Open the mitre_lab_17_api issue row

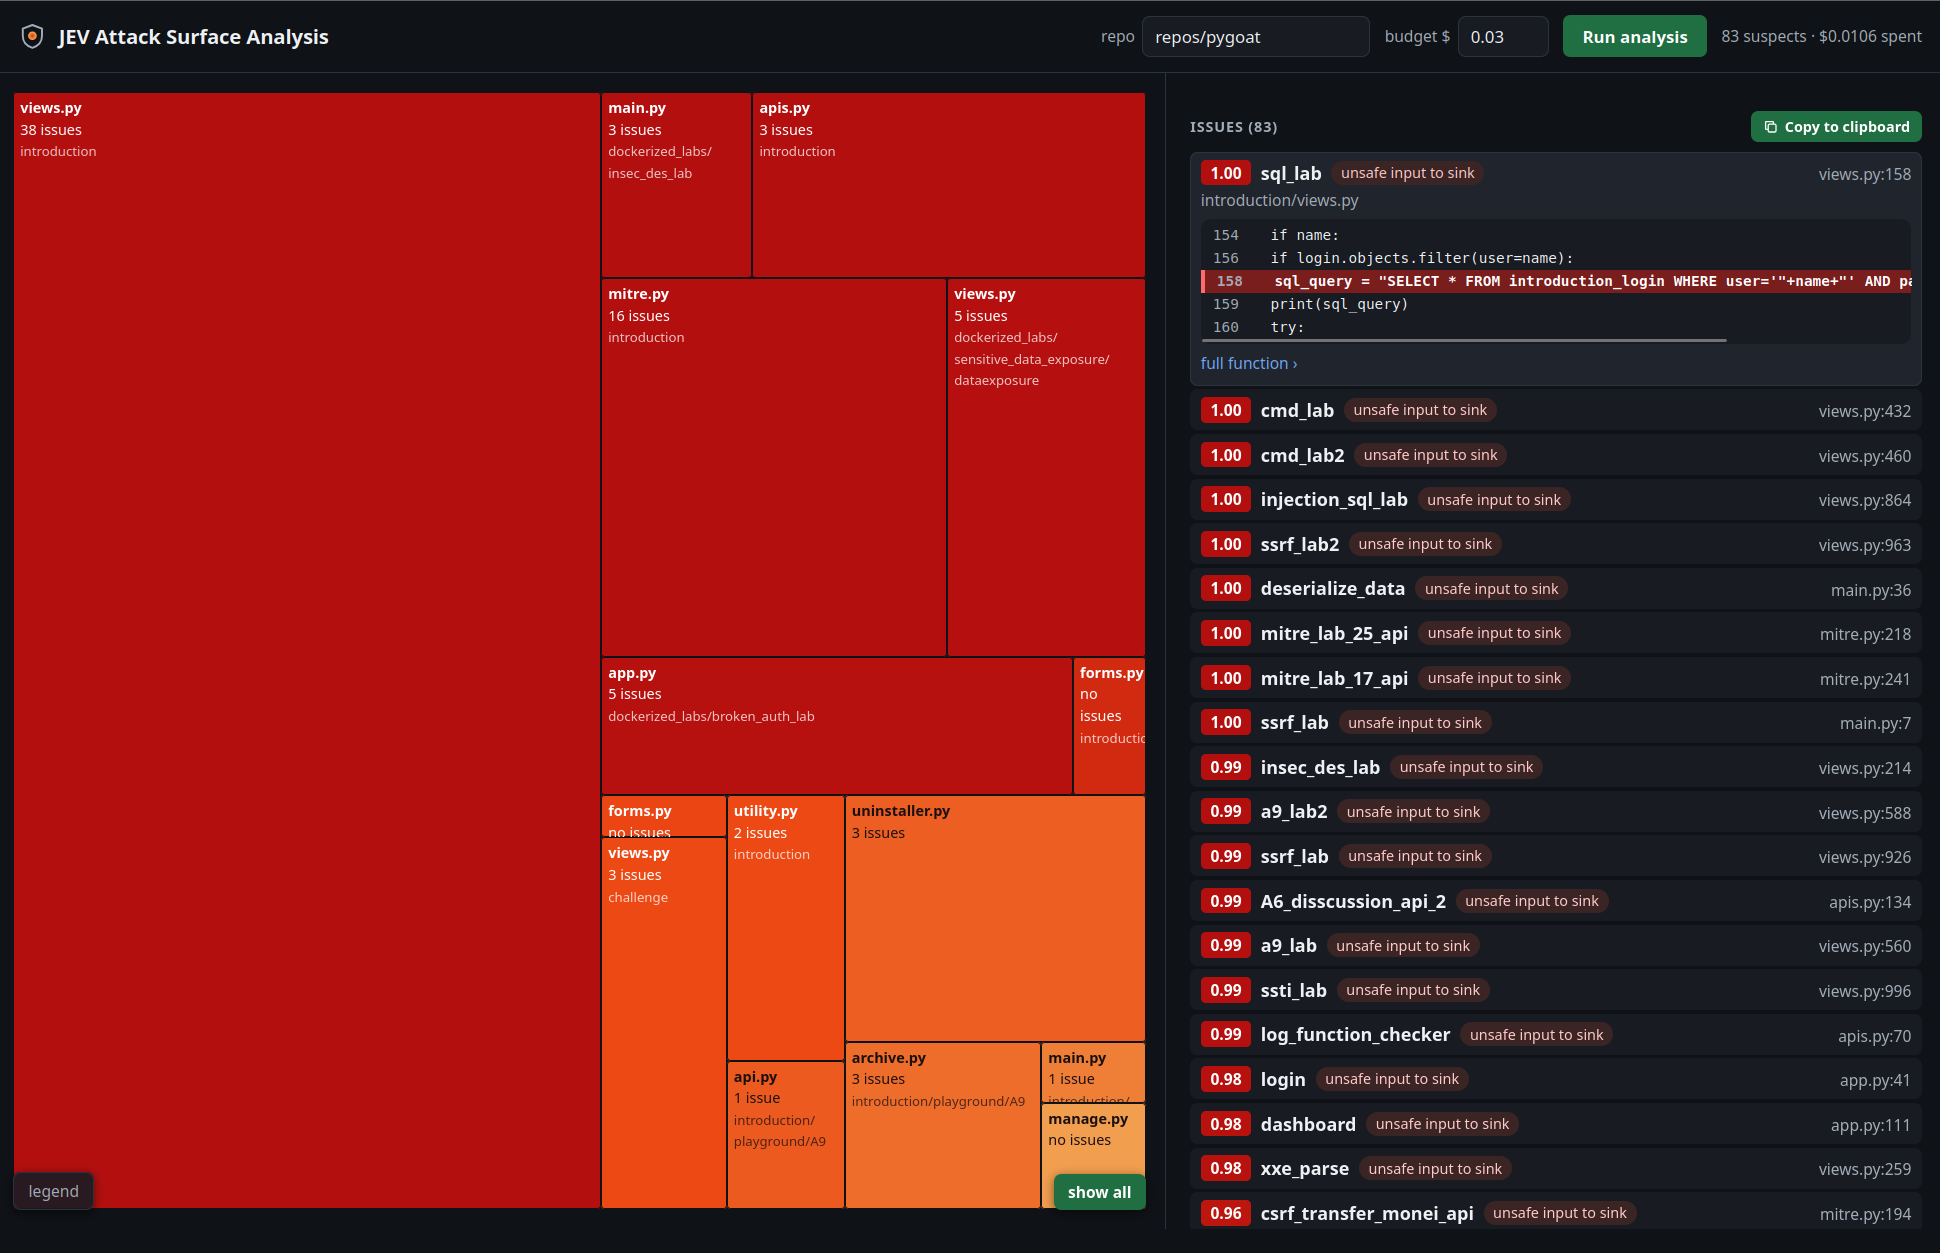(x=1555, y=678)
